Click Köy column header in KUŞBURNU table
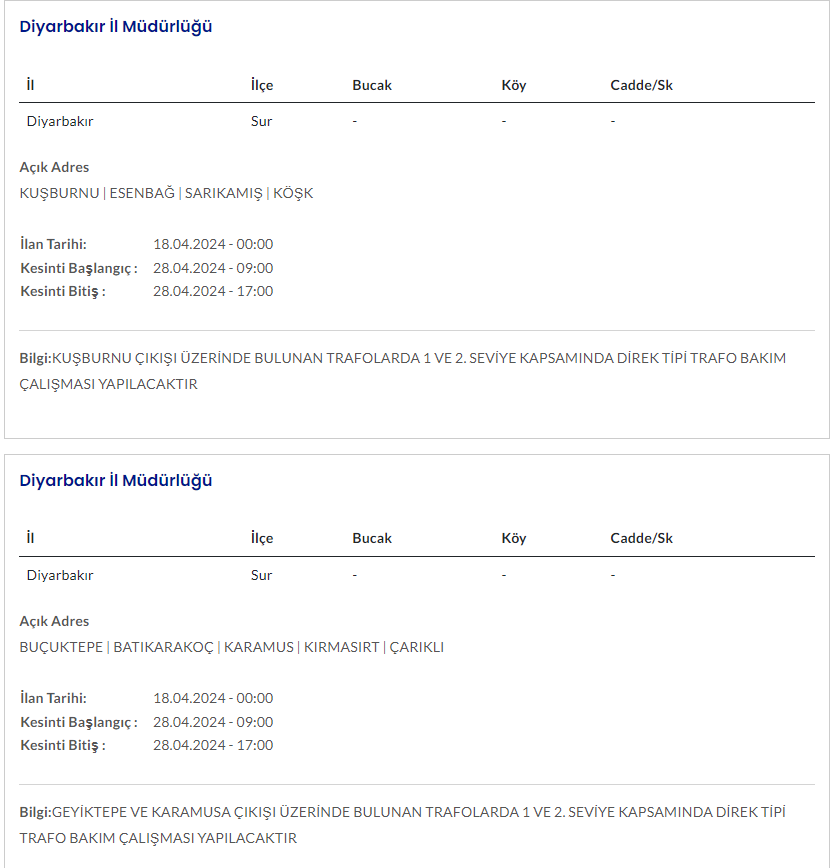The height and width of the screenshot is (868, 830). 513,85
